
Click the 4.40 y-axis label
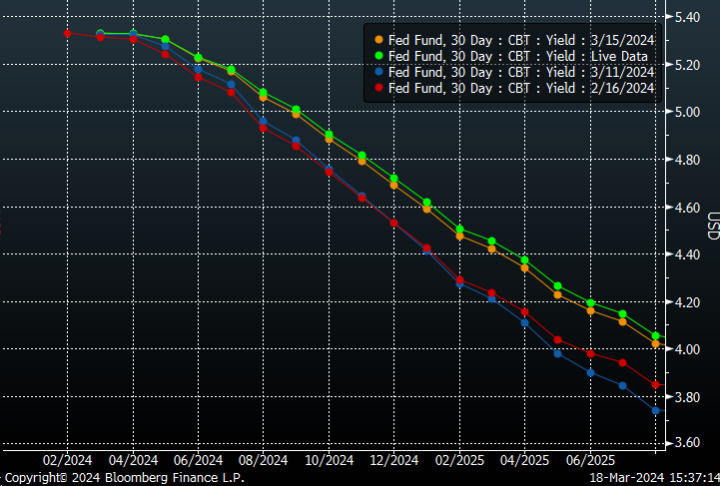coord(687,254)
